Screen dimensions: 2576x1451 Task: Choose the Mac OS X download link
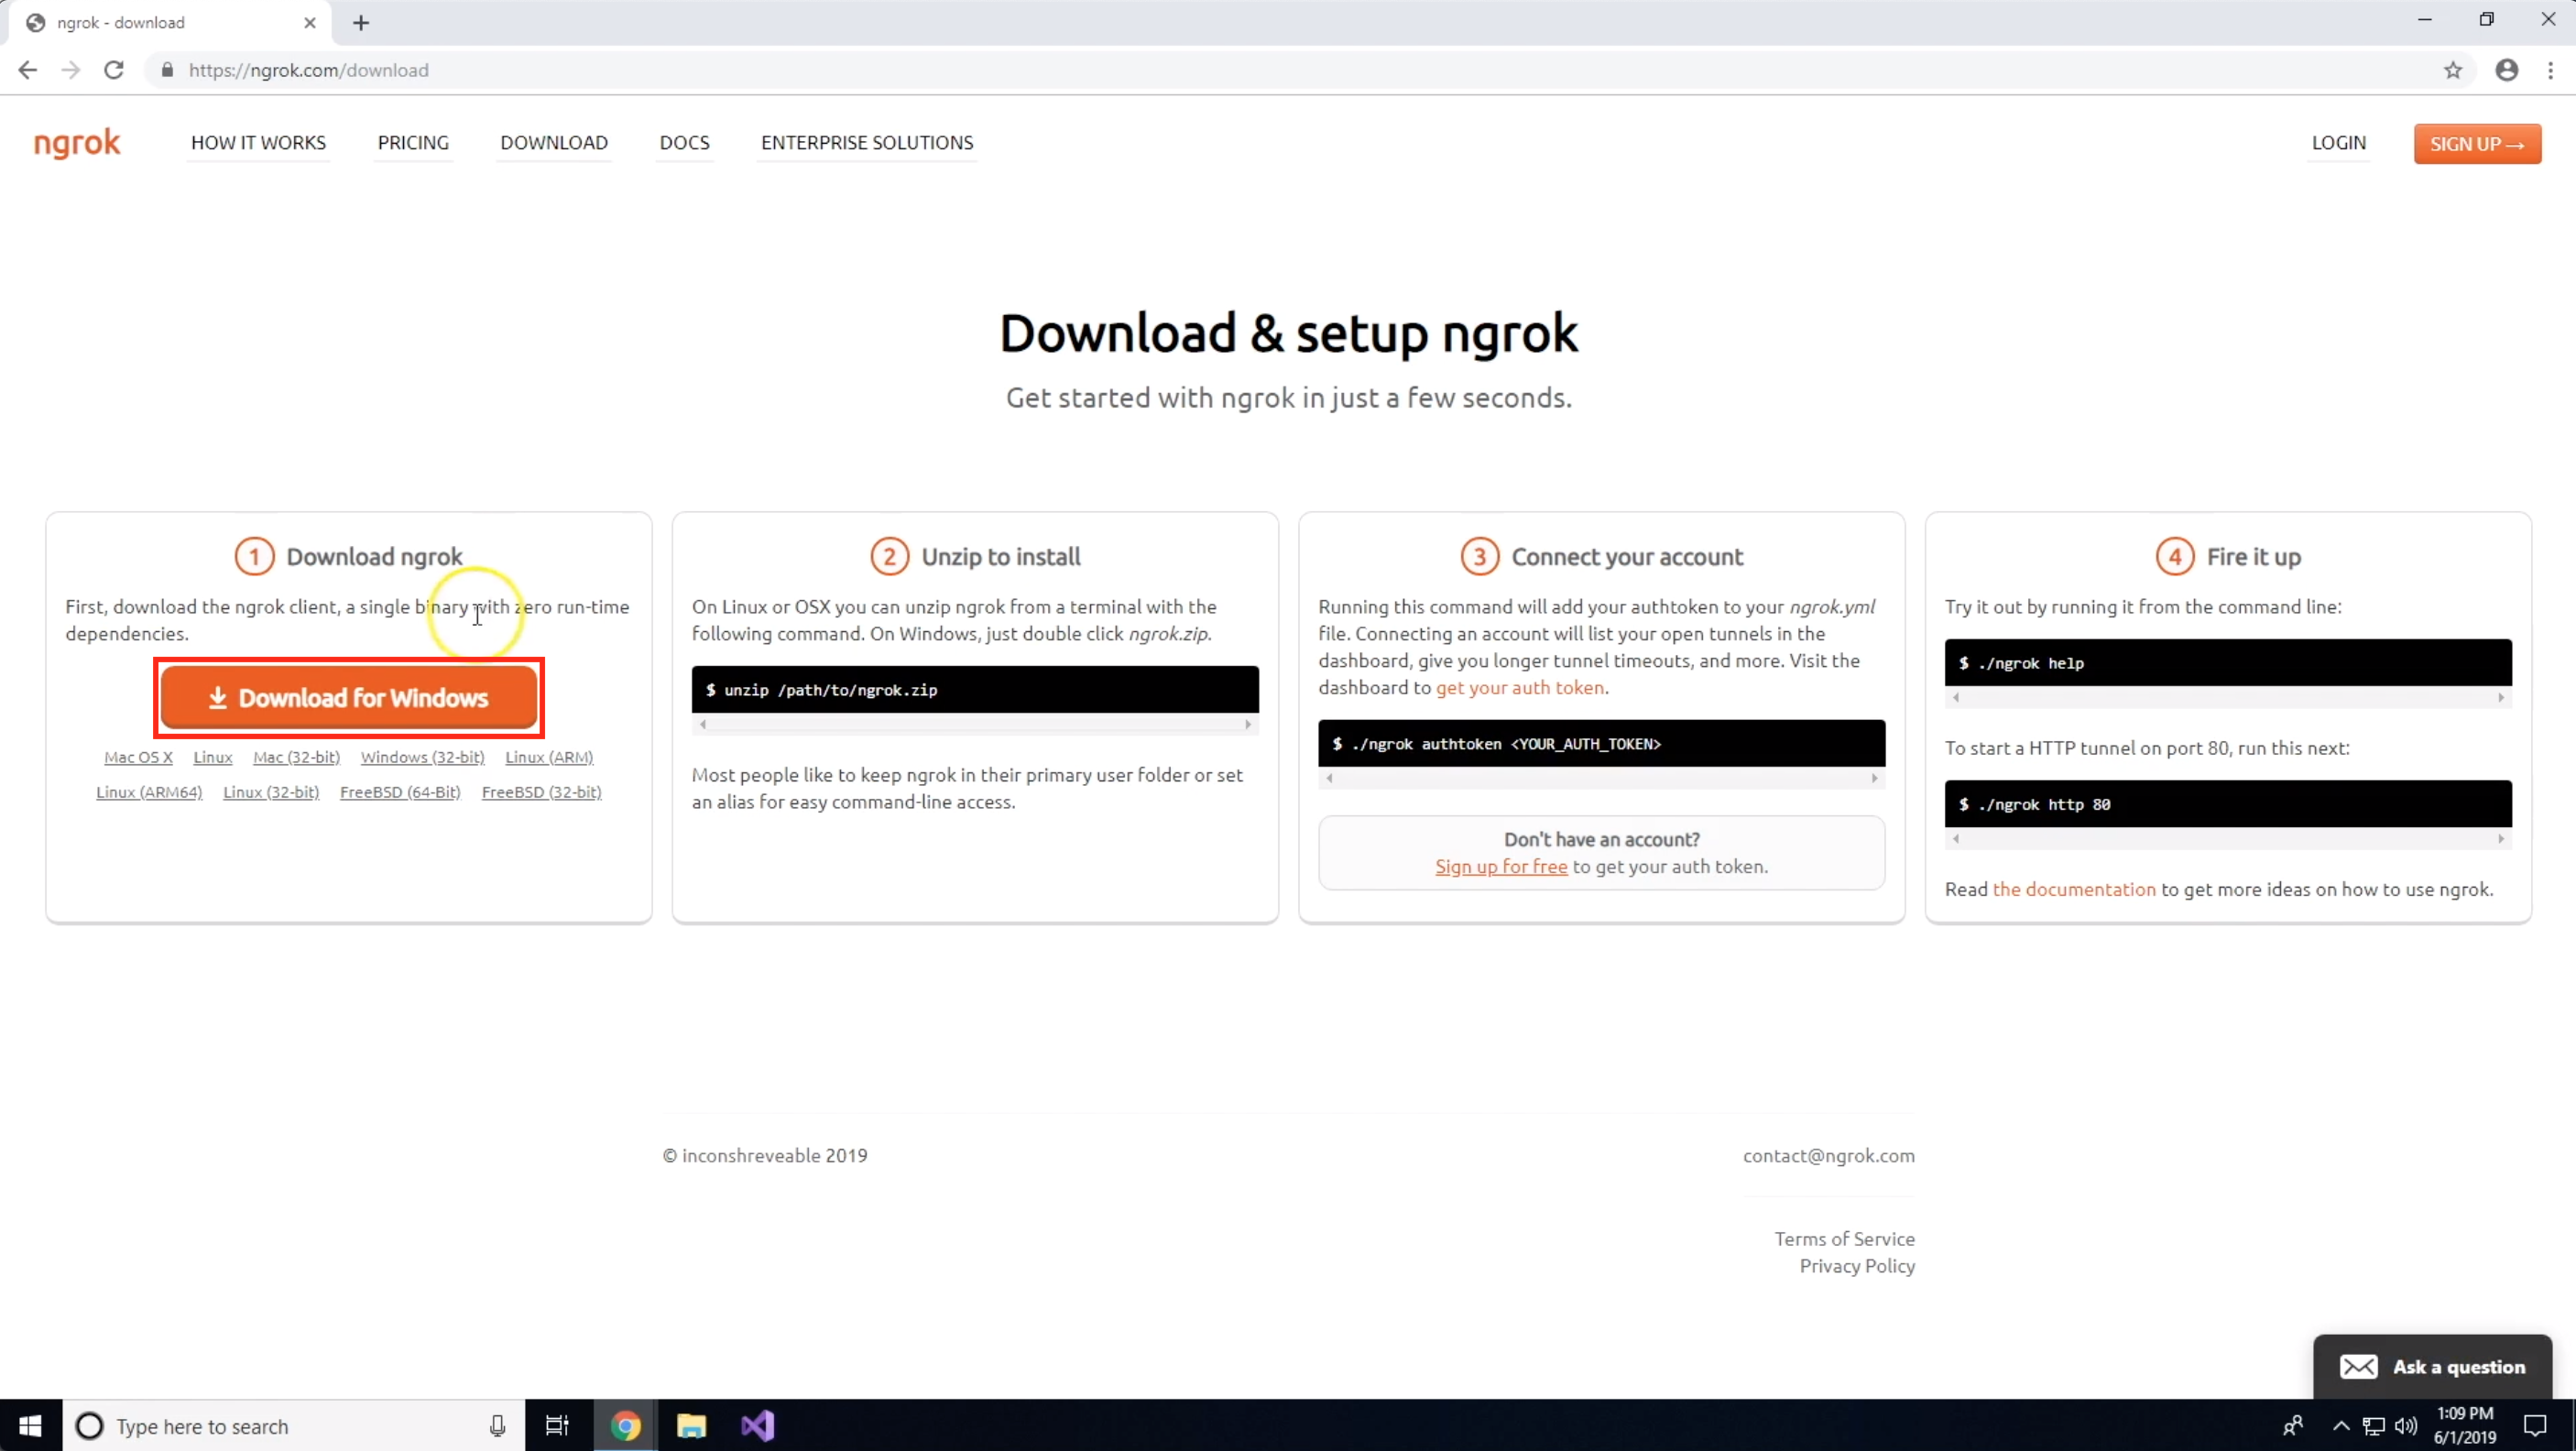pyautogui.click(x=138, y=757)
